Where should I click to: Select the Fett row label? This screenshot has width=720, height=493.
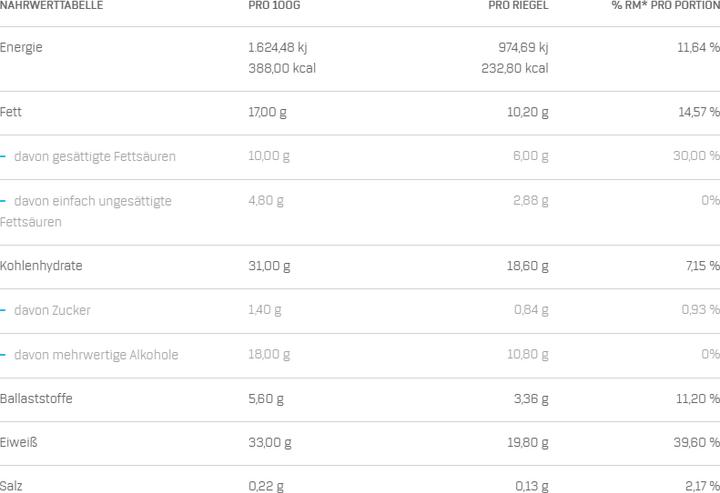(11, 112)
